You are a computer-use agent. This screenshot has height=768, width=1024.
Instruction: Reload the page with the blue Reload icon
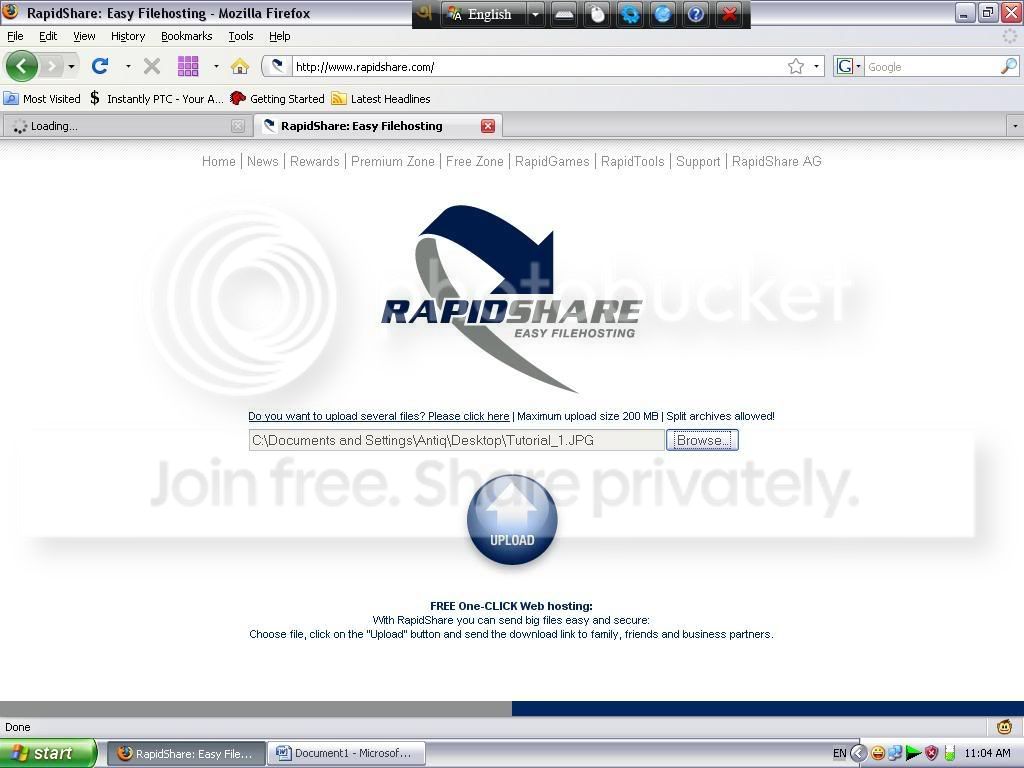[x=100, y=66]
